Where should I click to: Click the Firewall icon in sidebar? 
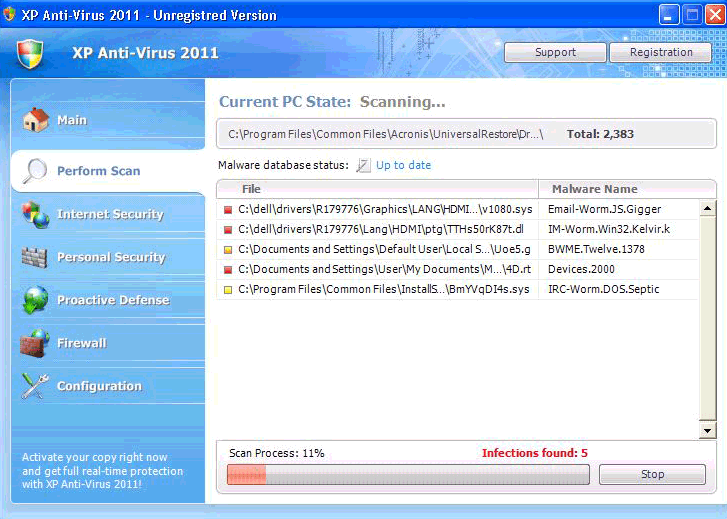pos(36,343)
